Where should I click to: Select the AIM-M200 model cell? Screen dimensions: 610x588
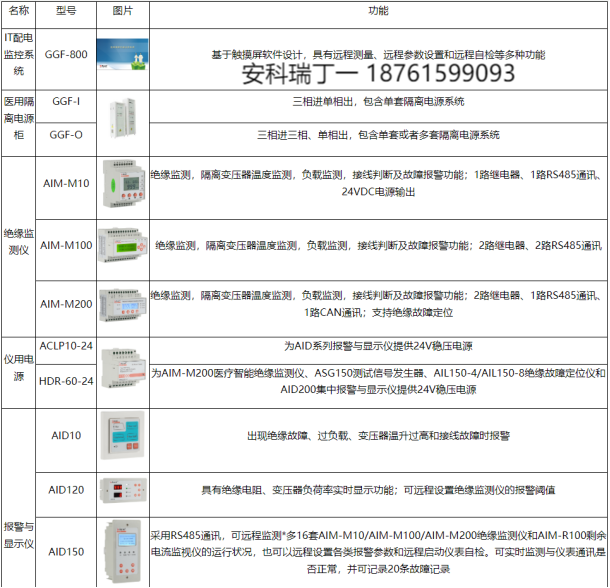(x=66, y=309)
